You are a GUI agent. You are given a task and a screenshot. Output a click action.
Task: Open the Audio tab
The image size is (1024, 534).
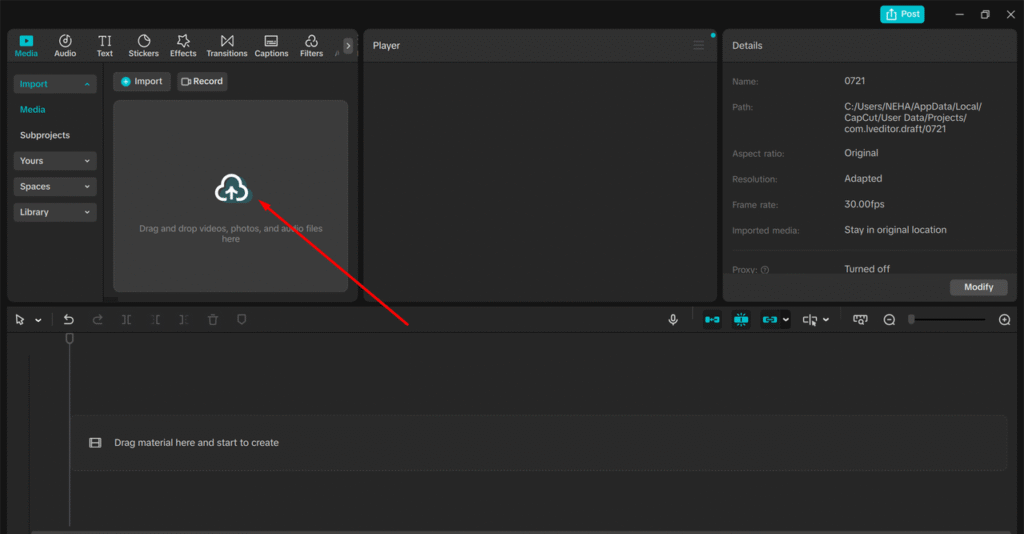(65, 46)
